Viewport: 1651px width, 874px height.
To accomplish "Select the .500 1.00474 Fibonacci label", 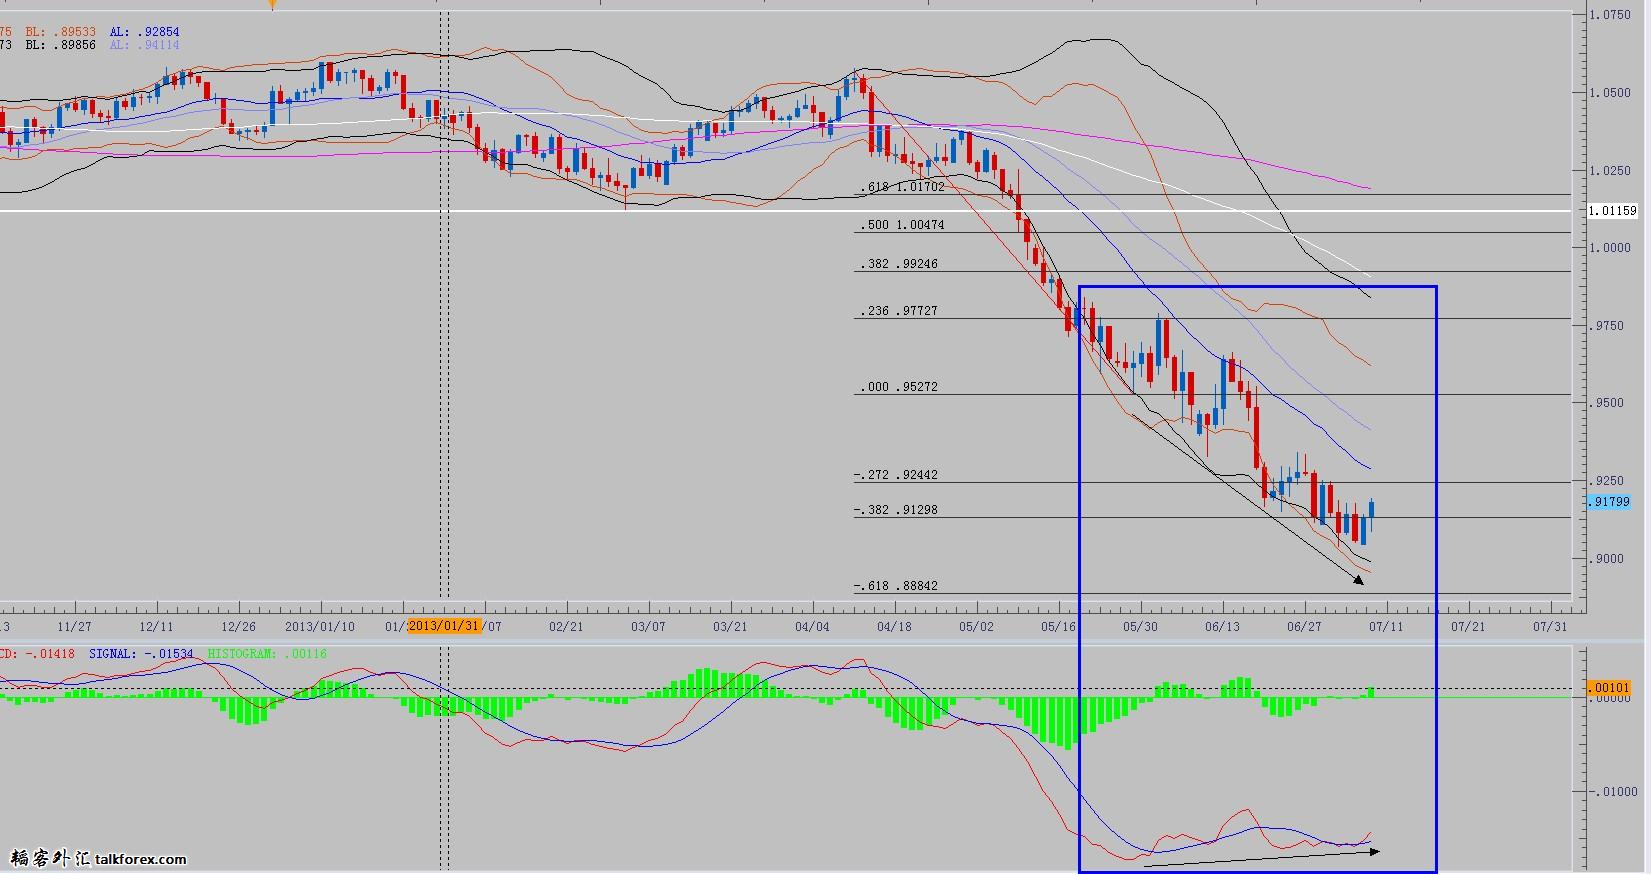I will pyautogui.click(x=903, y=225).
